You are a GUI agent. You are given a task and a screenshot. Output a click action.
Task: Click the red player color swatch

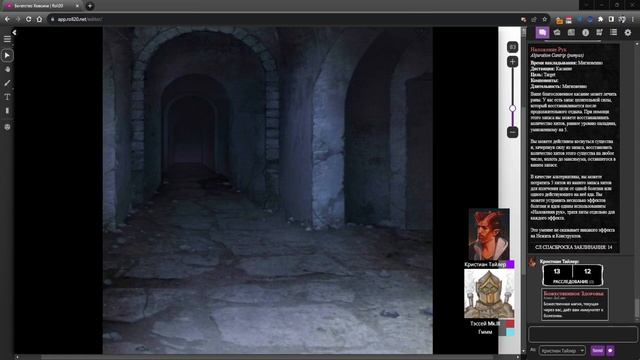510,324
